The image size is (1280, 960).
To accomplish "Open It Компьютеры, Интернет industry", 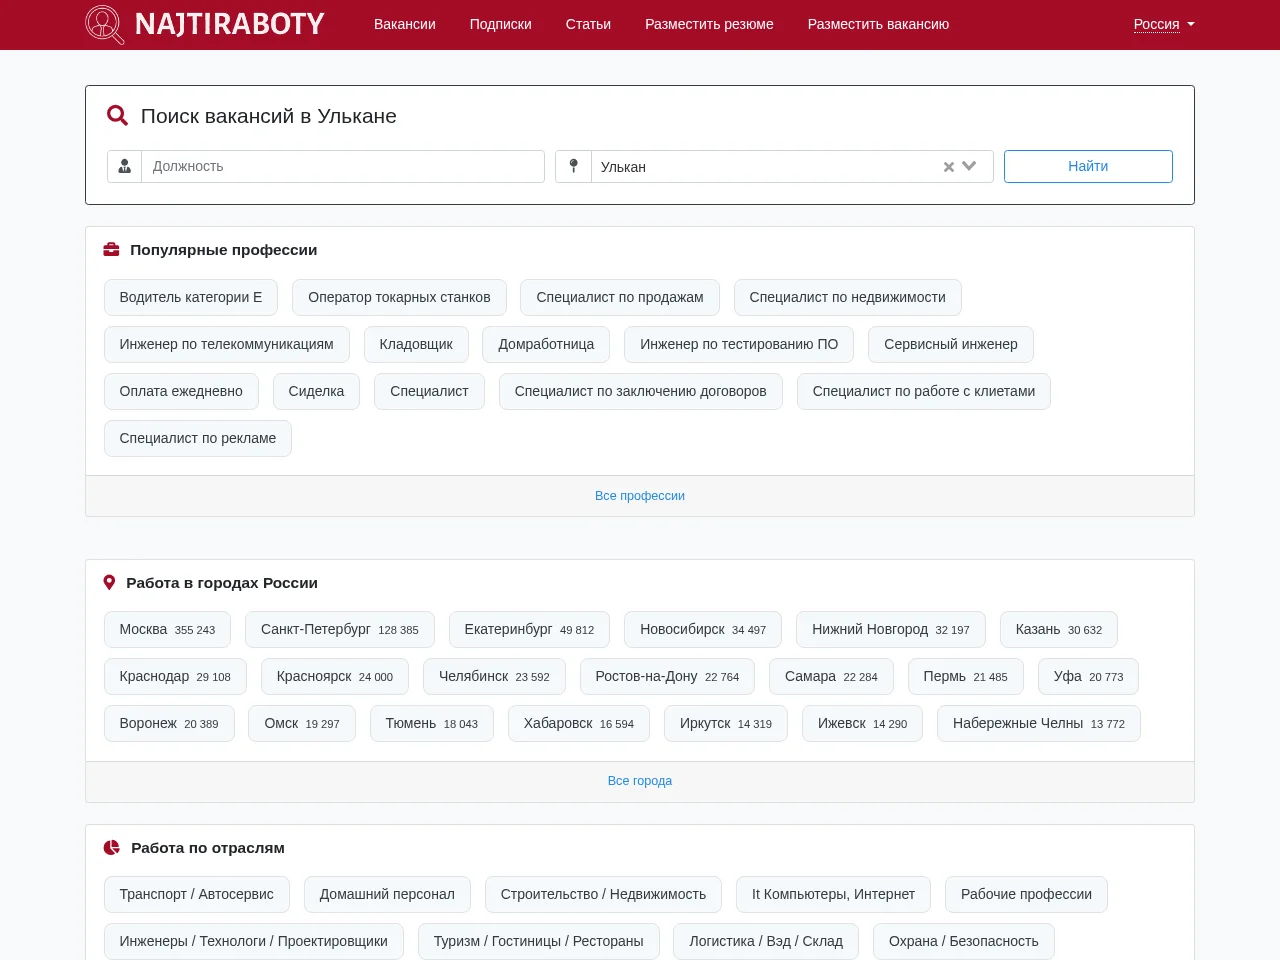I will coord(833,894).
